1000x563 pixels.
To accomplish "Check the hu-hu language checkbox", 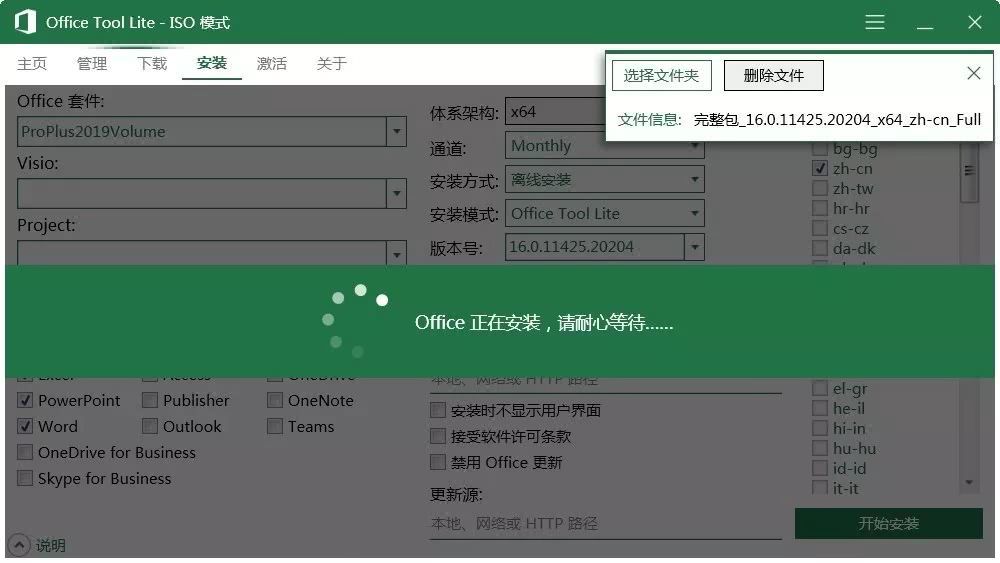I will (x=820, y=448).
